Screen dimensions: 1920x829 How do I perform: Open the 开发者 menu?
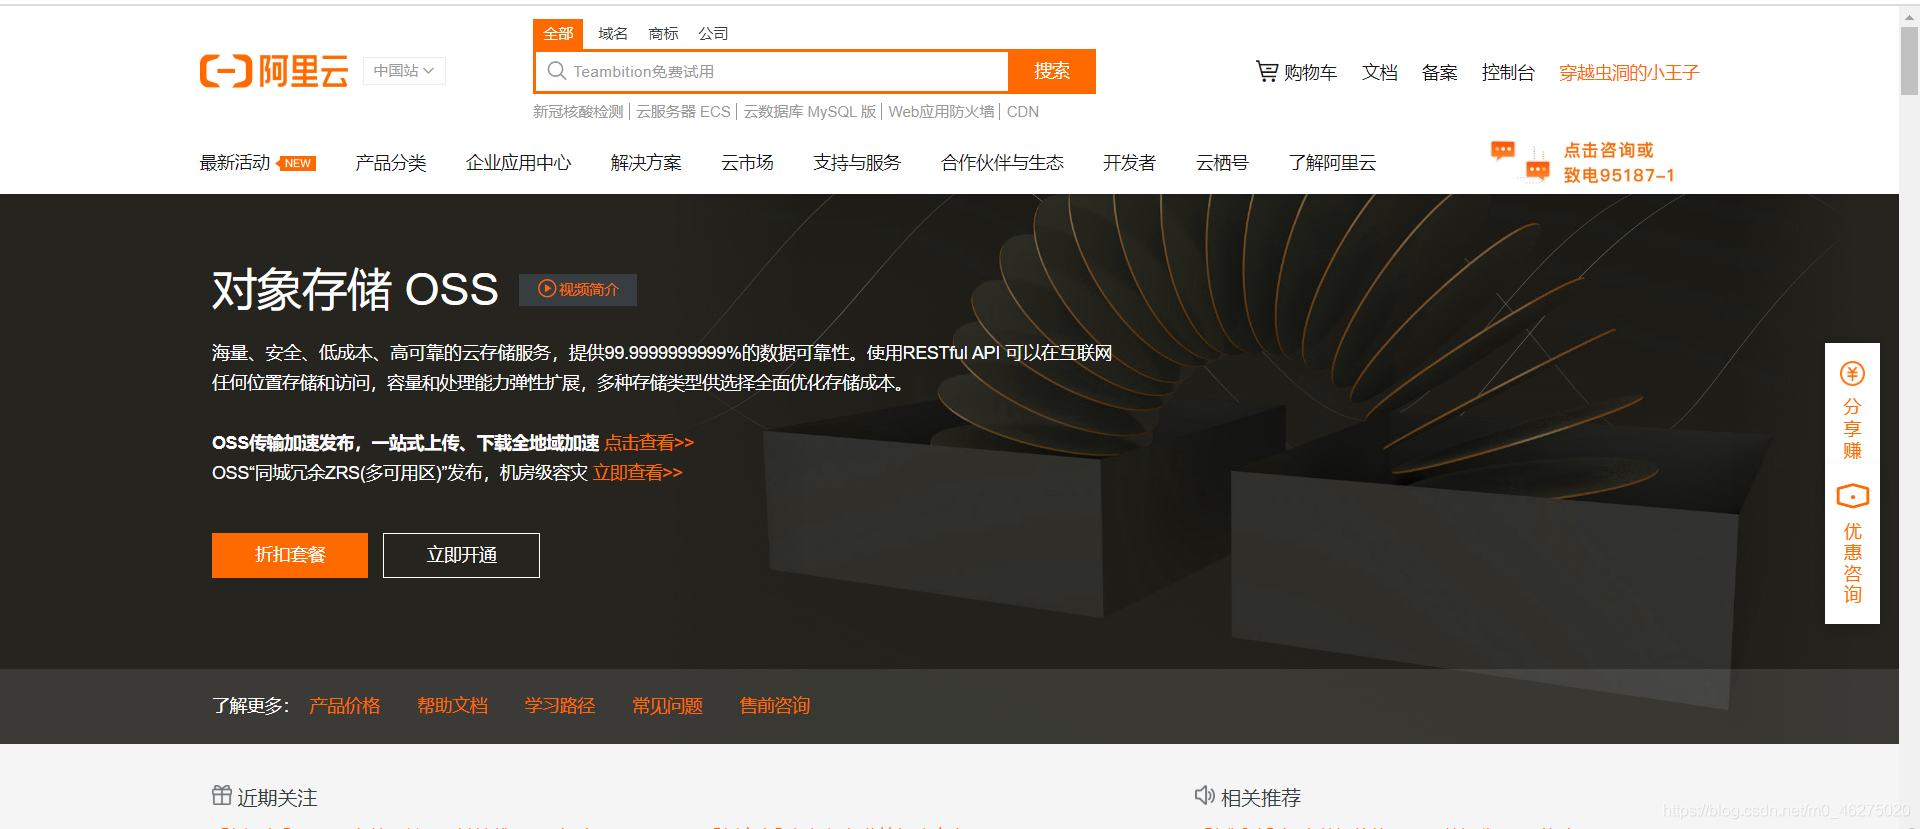[x=1130, y=163]
